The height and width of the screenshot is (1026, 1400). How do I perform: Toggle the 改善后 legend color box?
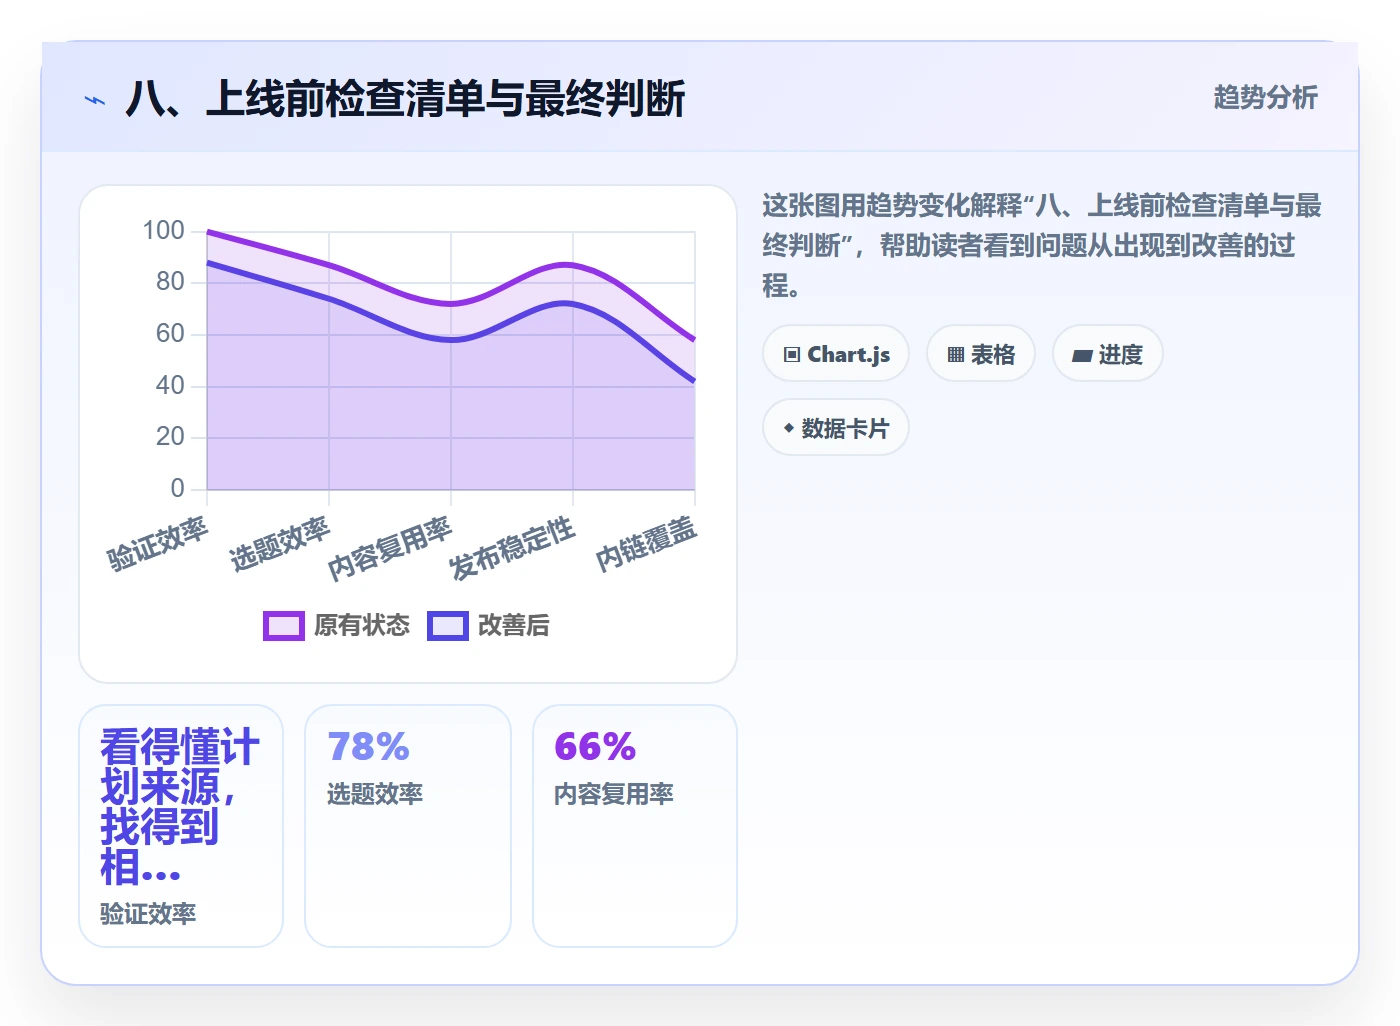(448, 626)
